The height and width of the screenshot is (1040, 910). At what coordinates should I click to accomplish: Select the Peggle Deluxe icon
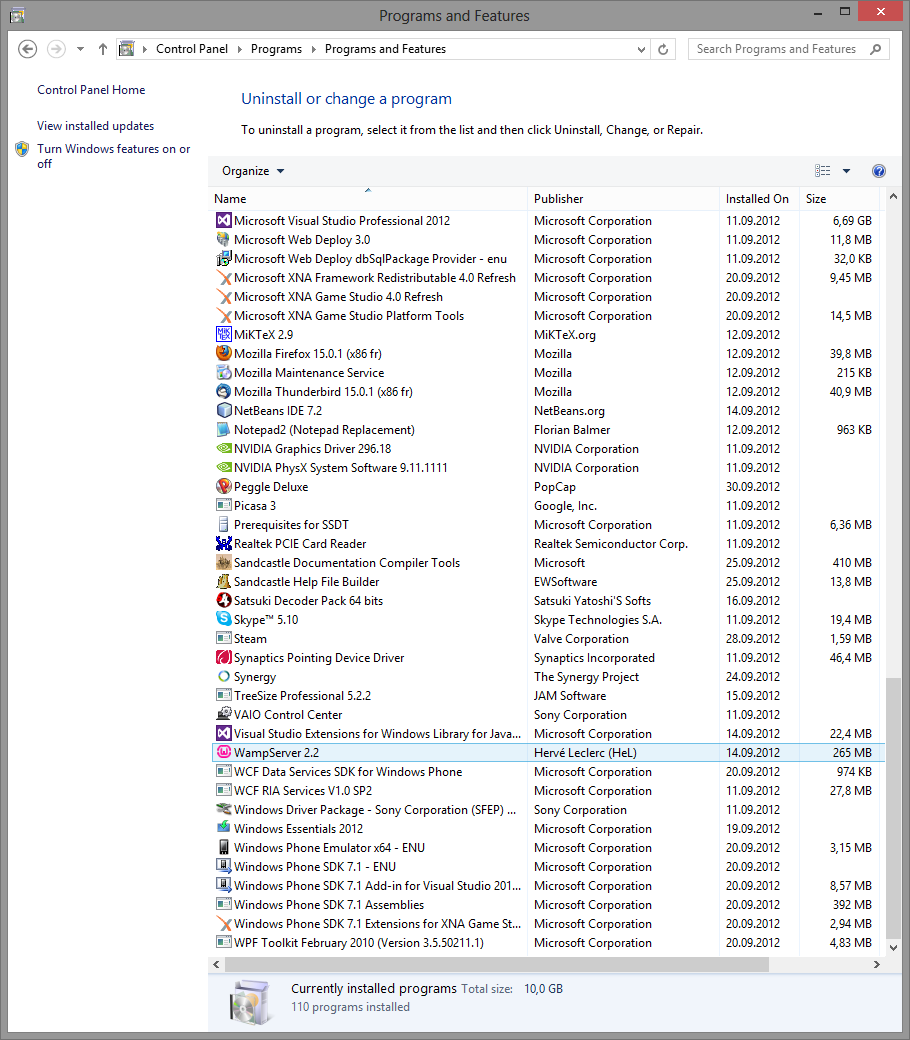click(224, 487)
